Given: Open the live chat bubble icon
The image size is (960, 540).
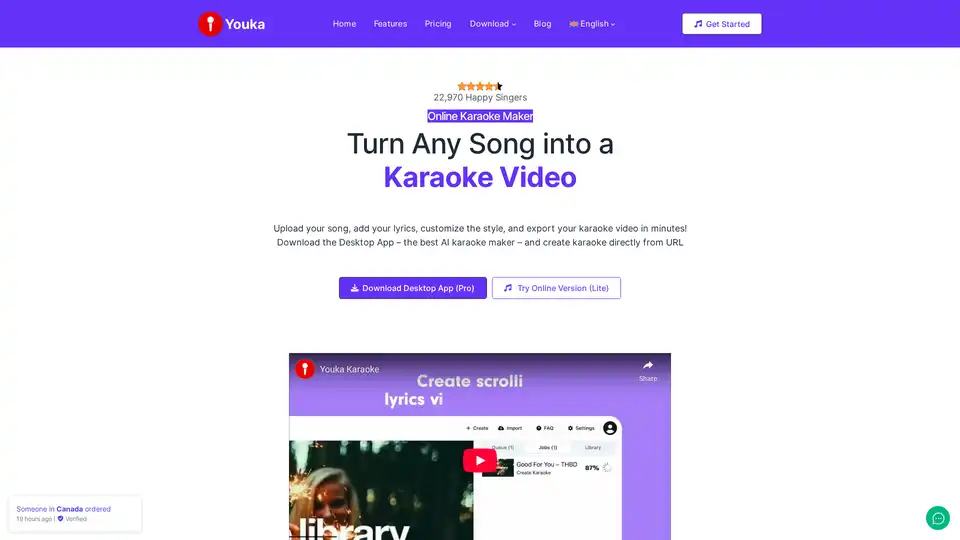Looking at the screenshot, I should 937,518.
